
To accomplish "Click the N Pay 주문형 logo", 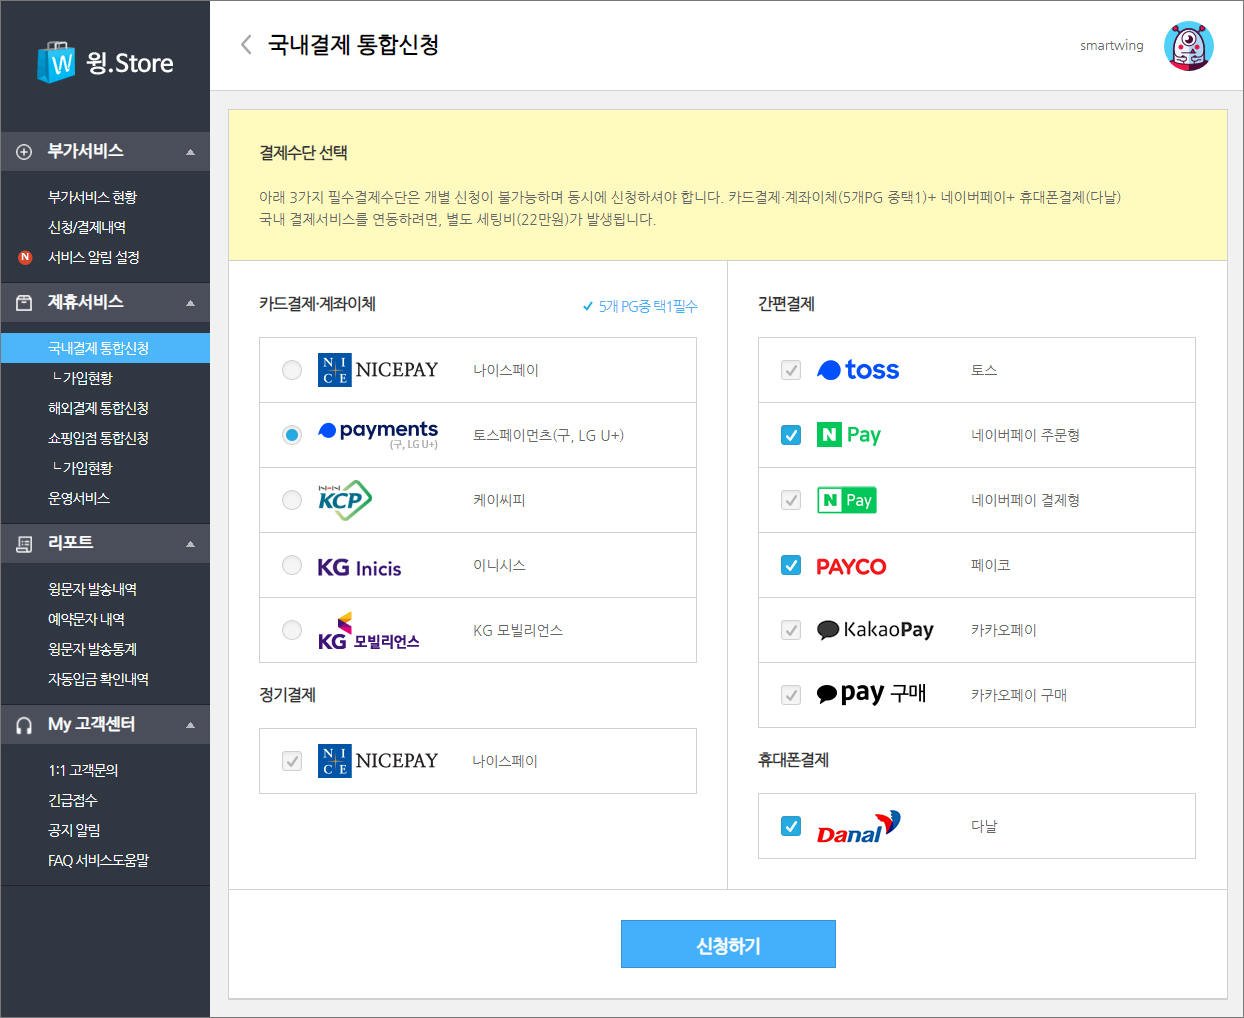I will 849,435.
